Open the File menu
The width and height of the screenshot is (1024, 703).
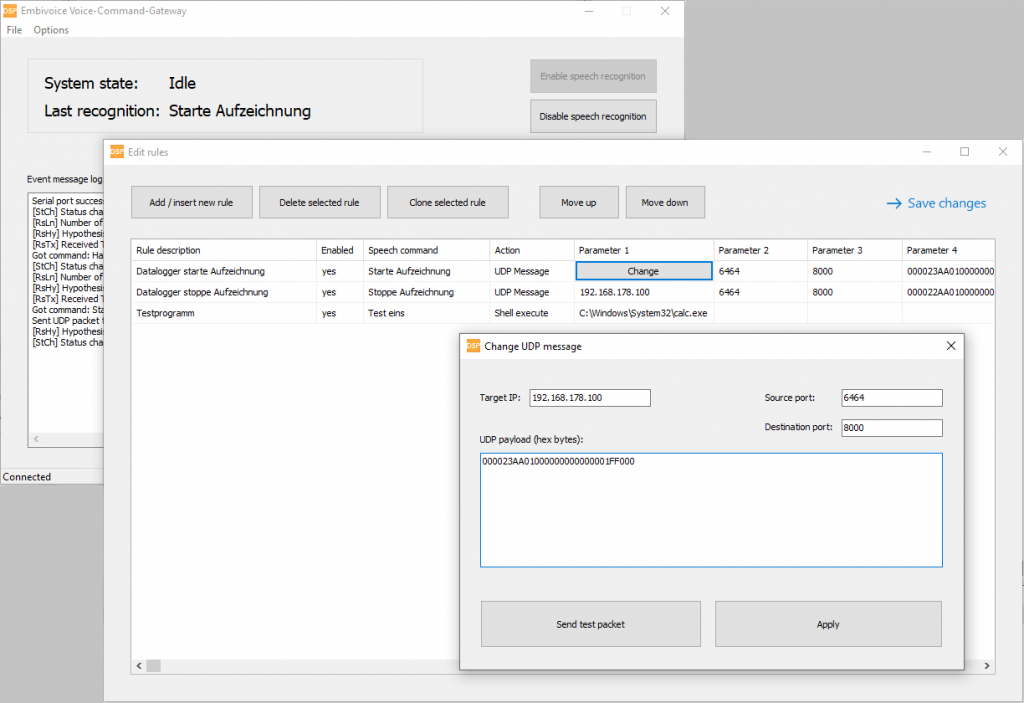(x=14, y=30)
